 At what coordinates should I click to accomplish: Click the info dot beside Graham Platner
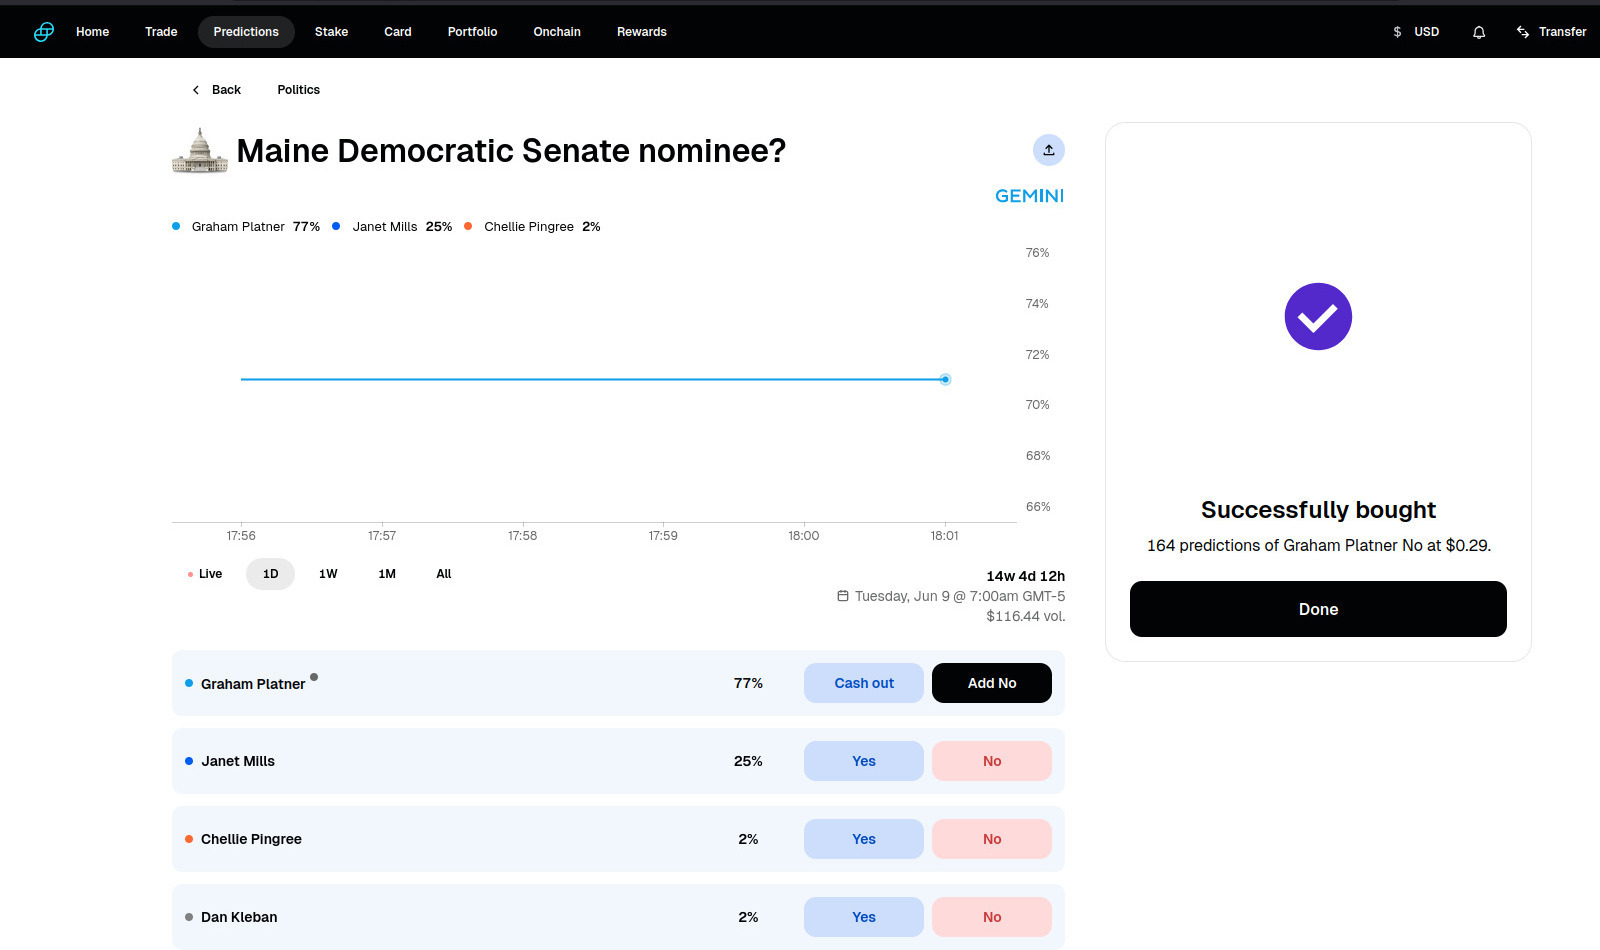[314, 677]
